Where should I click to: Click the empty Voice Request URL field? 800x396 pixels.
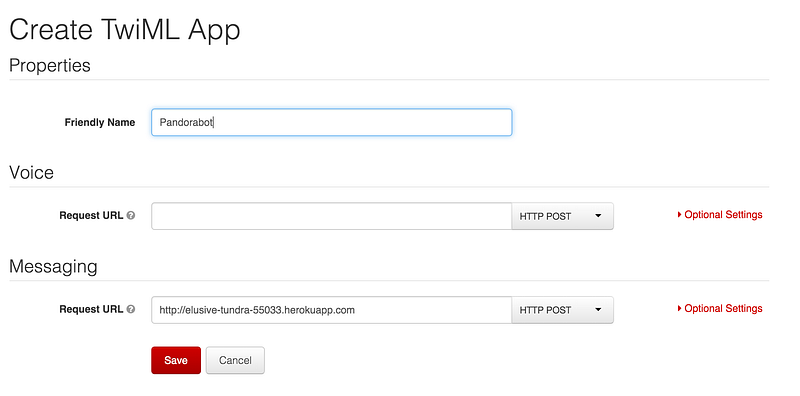332,216
